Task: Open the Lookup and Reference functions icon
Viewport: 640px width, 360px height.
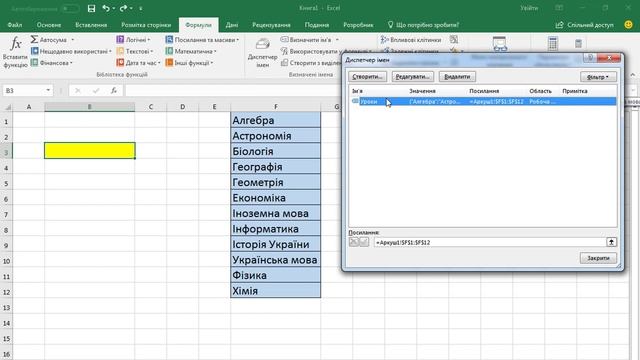Action: pos(169,40)
